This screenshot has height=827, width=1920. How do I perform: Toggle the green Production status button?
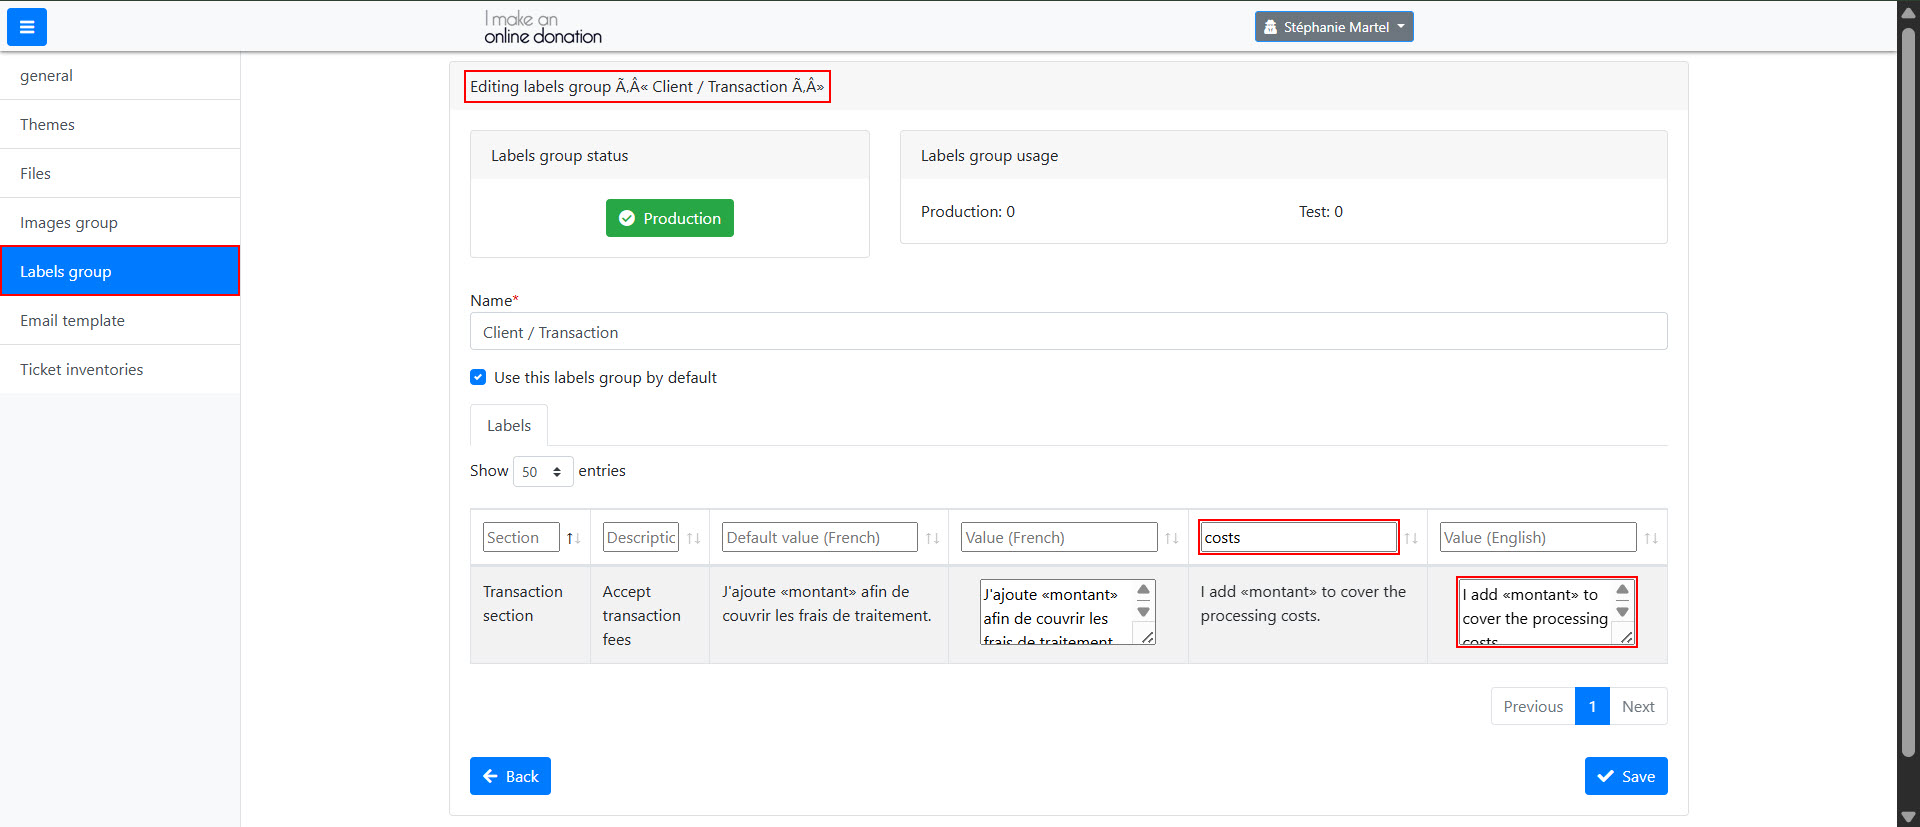tap(669, 218)
